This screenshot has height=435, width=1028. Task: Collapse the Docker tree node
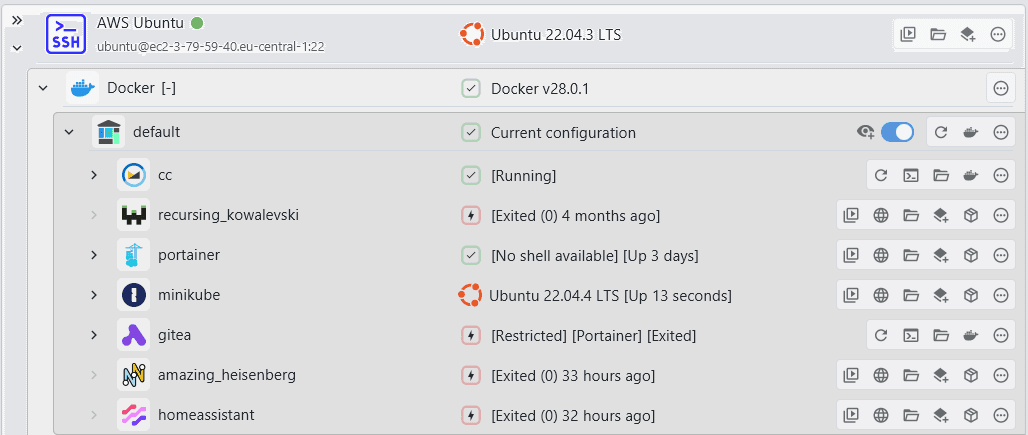(43, 88)
